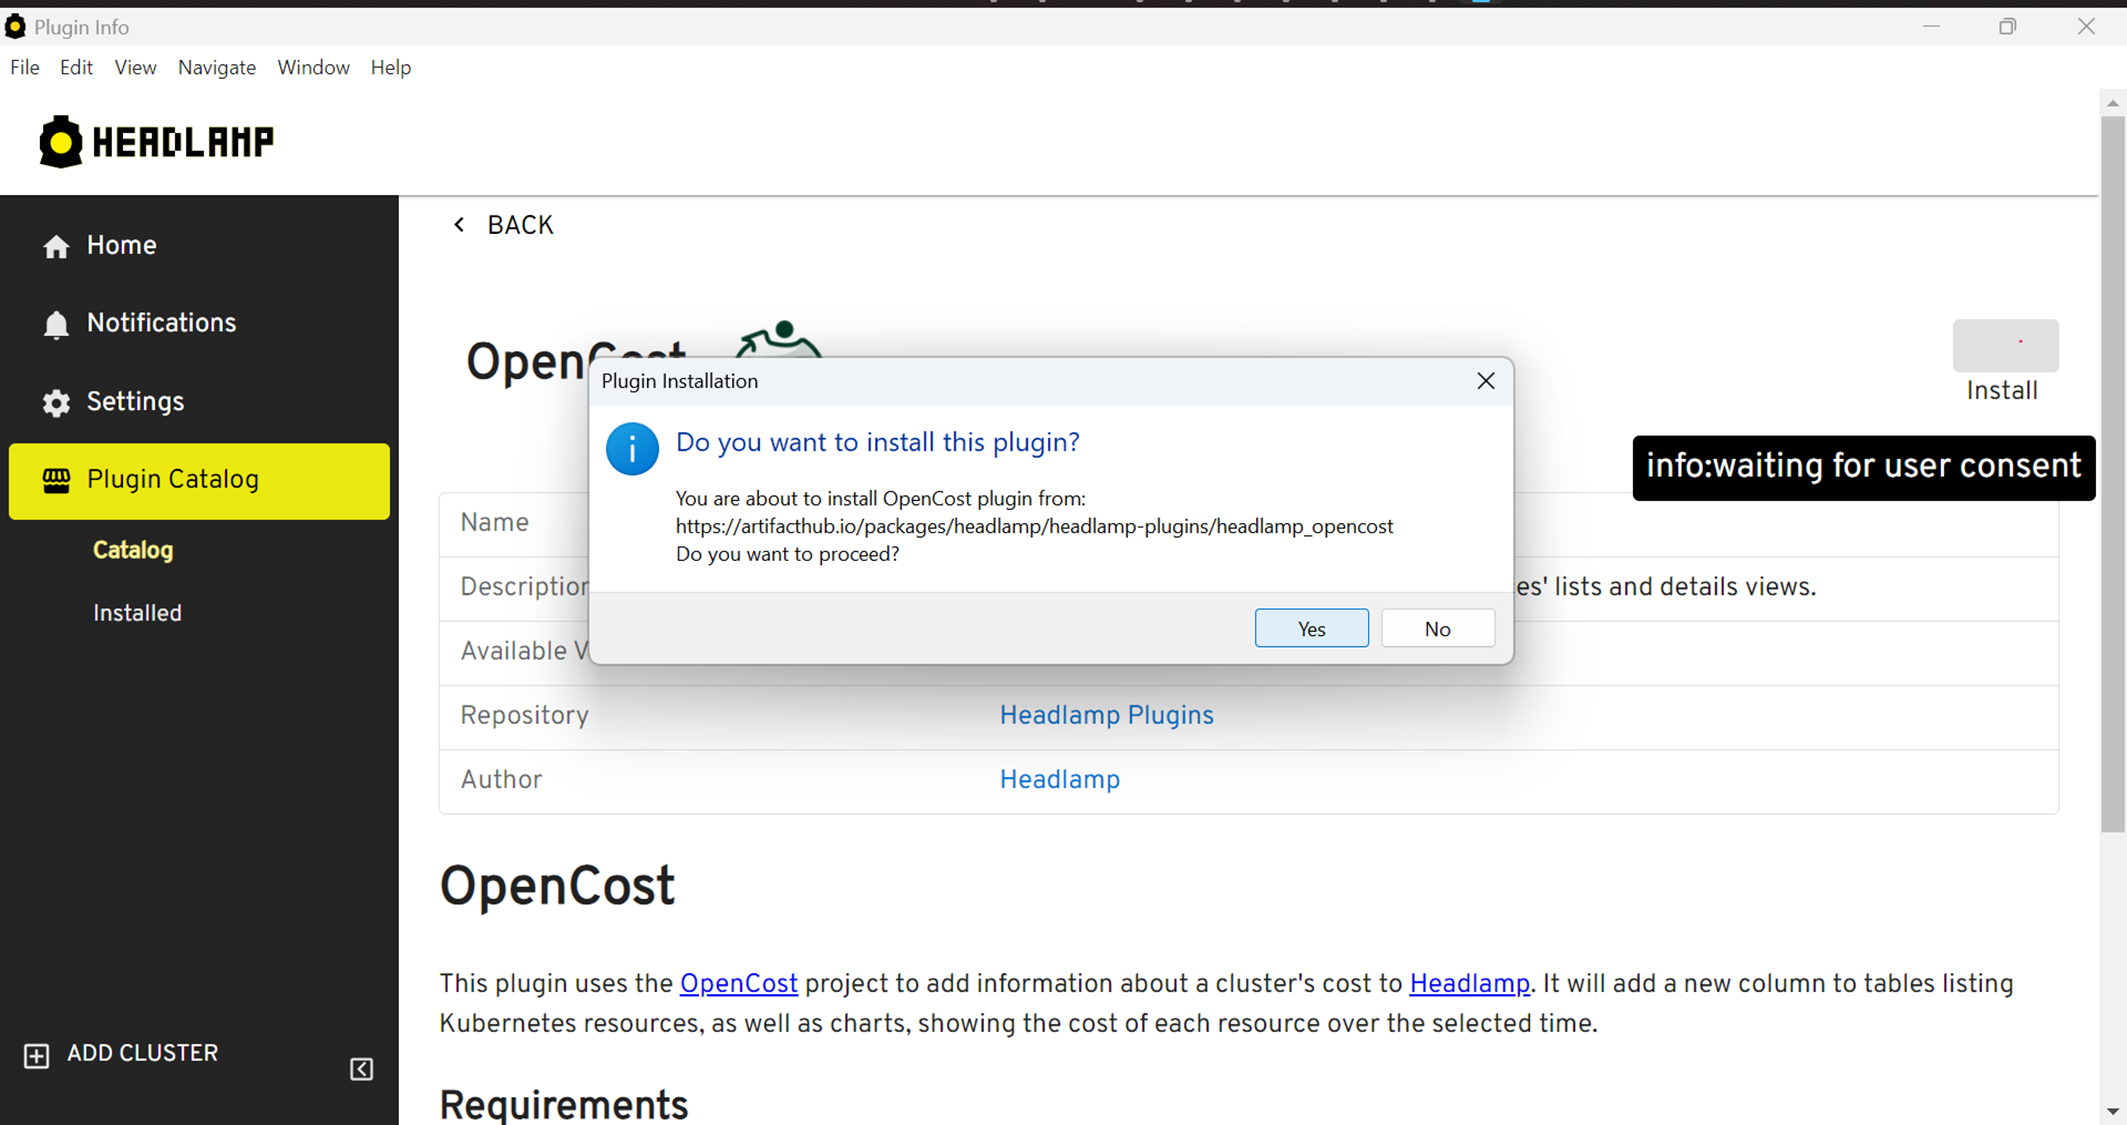The height and width of the screenshot is (1125, 2127).
Task: Open the OpenCost project link
Action: tap(738, 984)
